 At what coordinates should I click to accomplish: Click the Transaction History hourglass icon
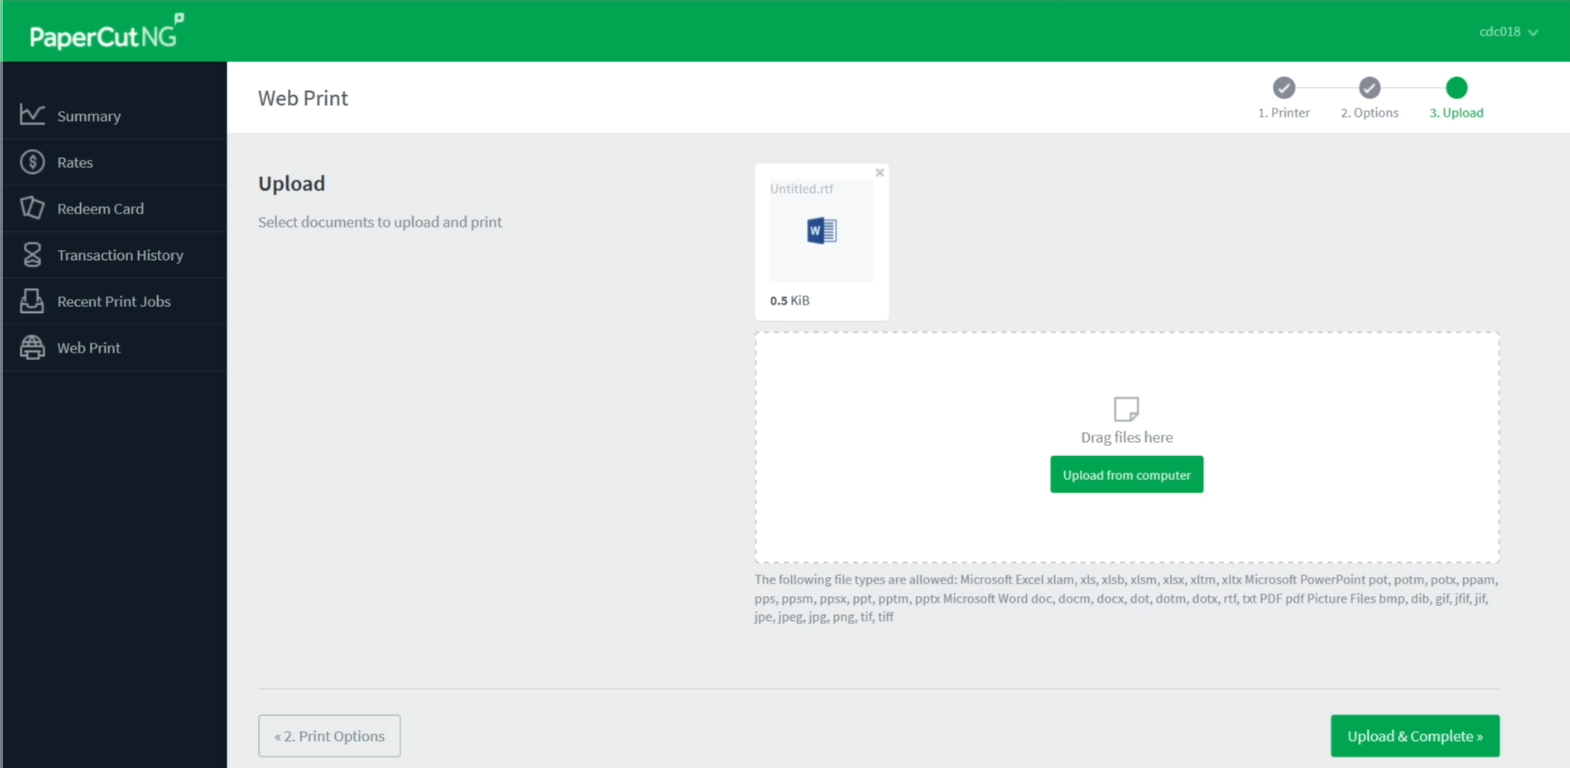point(32,255)
